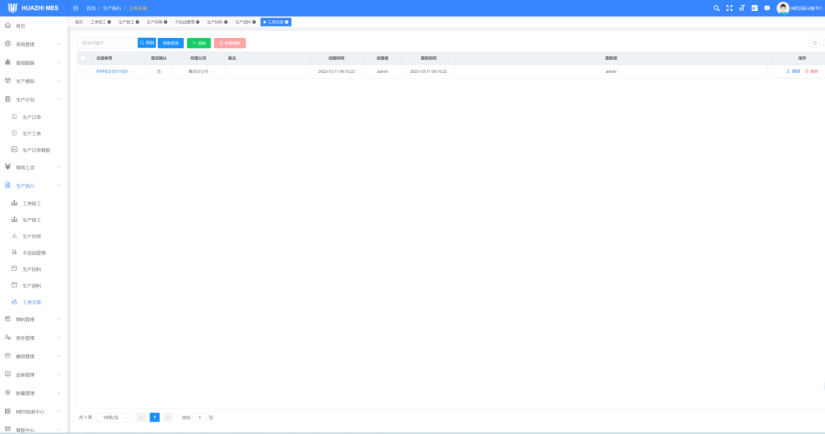The image size is (825, 434).
Task: Open the language switch icon
Action: pos(755,8)
